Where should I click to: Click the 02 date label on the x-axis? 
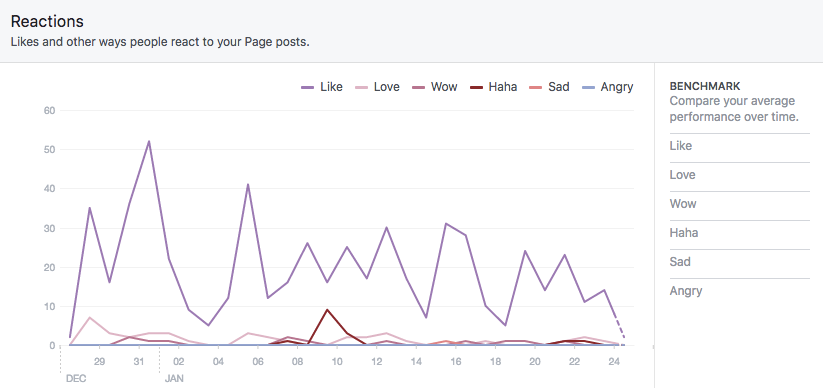tap(179, 361)
